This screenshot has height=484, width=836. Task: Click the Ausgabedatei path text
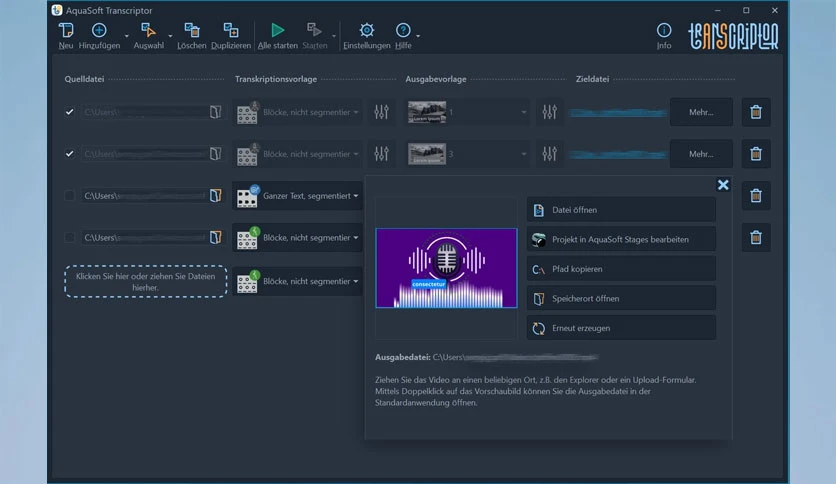tap(515, 357)
